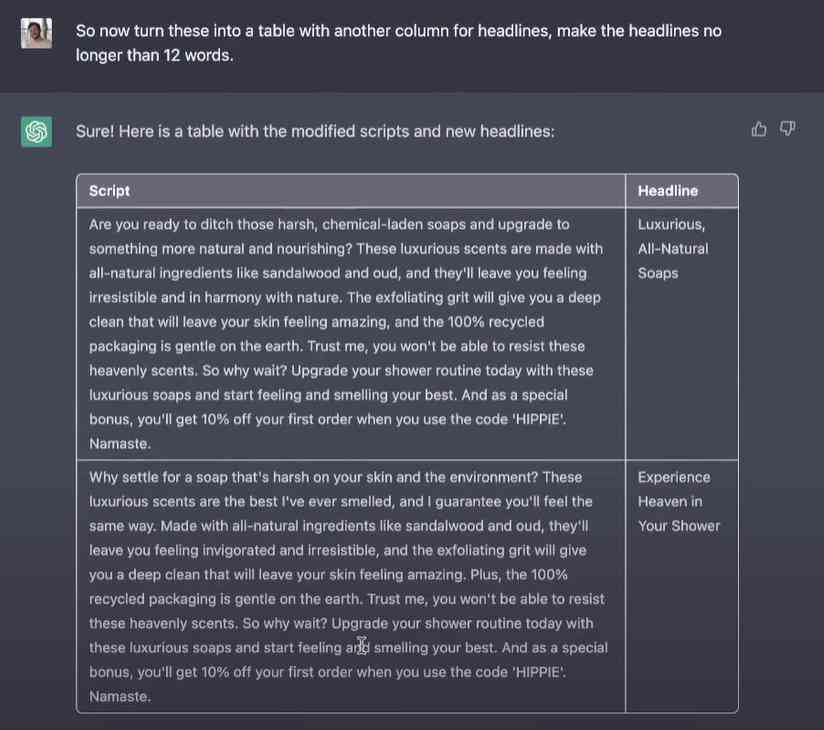Click the first script starting 'Are you ready'

pos(351,334)
